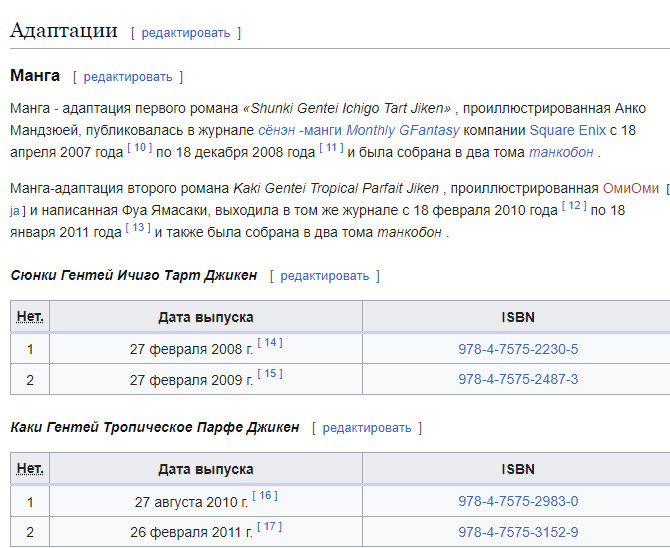Click the Нет. column header in first table
The width and height of the screenshot is (670, 548).
tap(30, 317)
